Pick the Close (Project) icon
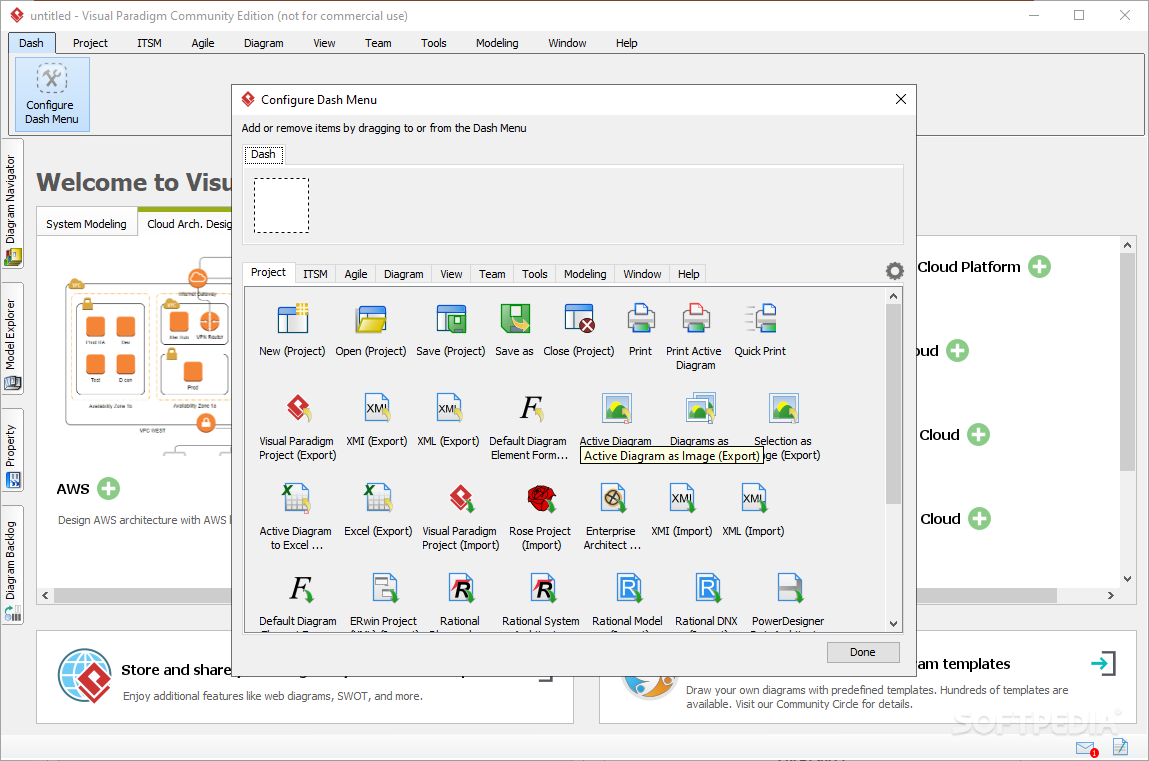 tap(579, 319)
